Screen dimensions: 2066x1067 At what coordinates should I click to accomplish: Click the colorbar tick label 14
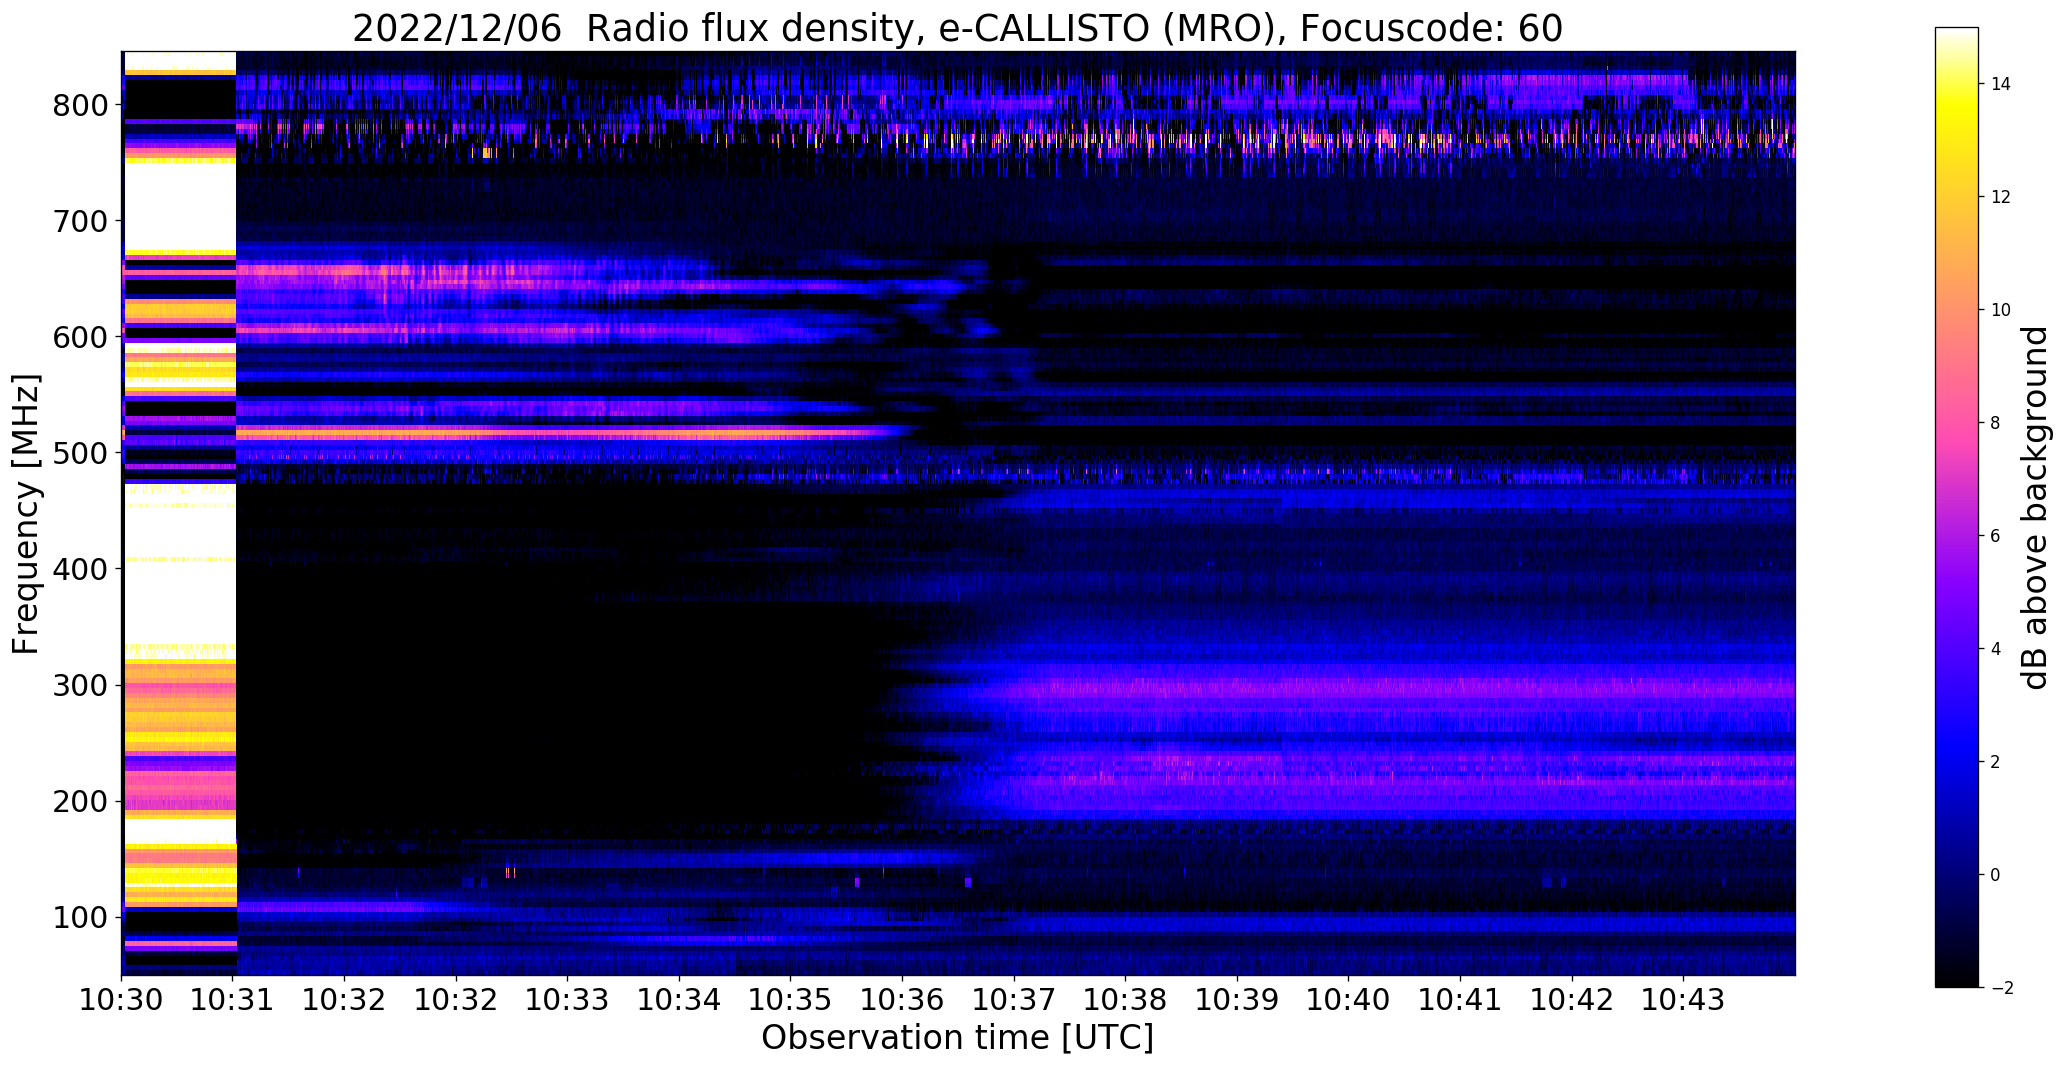(2001, 84)
